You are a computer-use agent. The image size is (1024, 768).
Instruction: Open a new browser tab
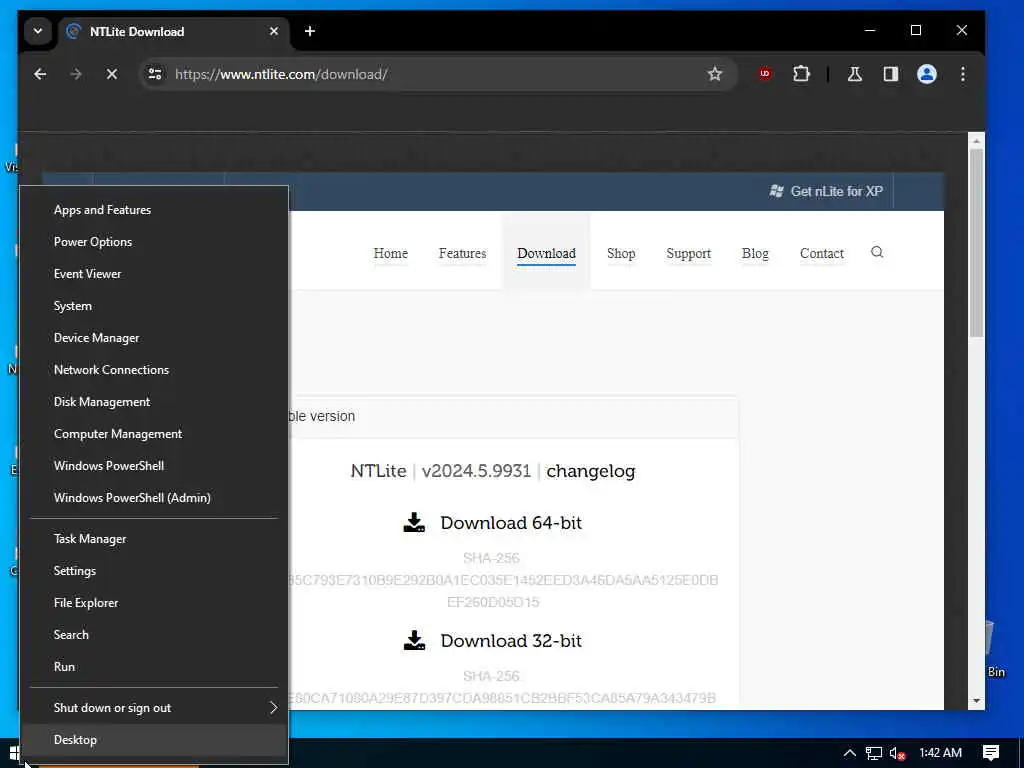click(x=310, y=31)
